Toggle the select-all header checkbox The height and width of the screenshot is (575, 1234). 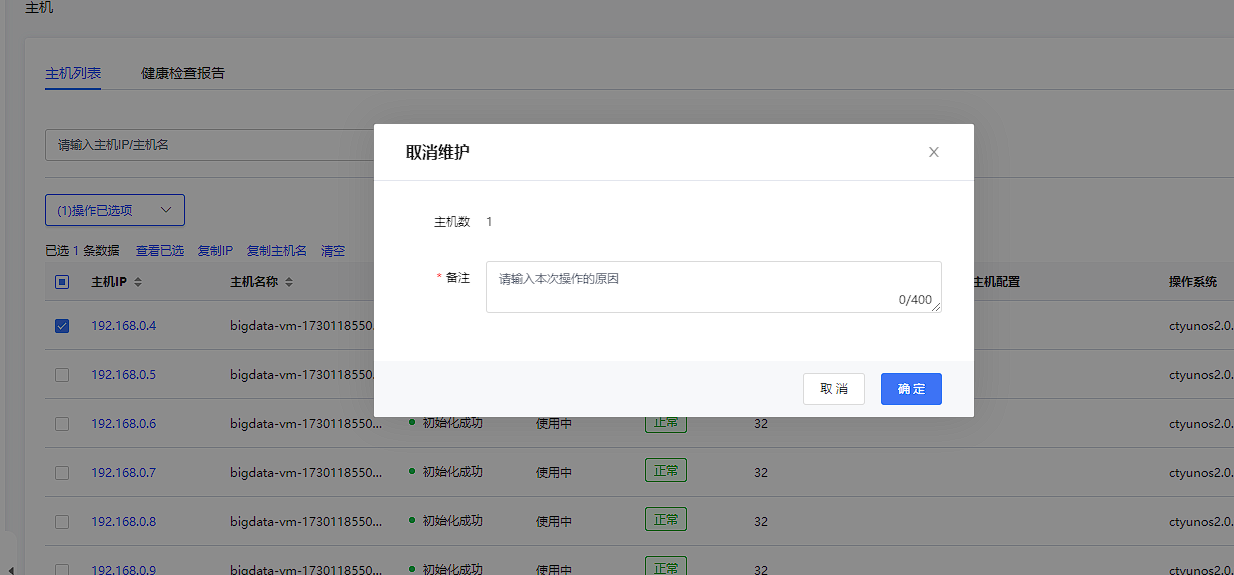coord(62,282)
